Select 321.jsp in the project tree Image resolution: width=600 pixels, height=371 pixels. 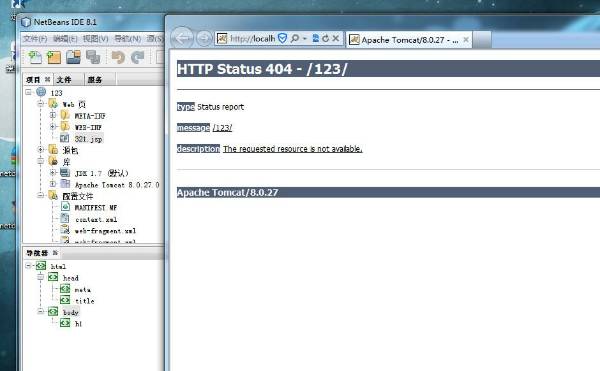[x=88, y=139]
